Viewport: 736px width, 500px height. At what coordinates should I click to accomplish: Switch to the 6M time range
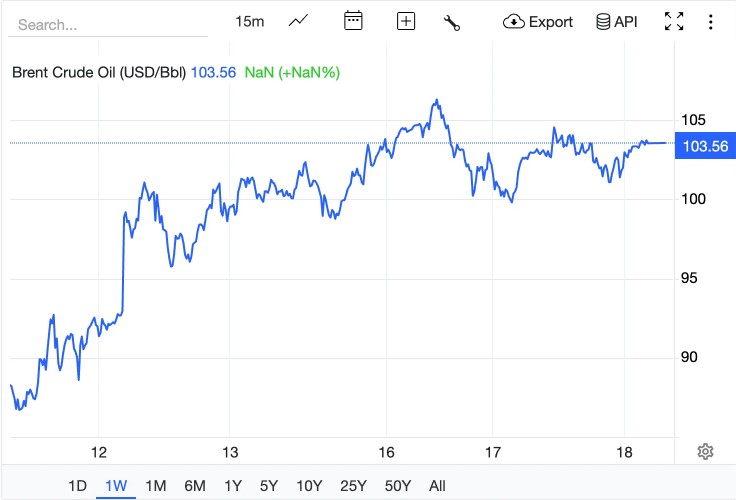tap(194, 486)
